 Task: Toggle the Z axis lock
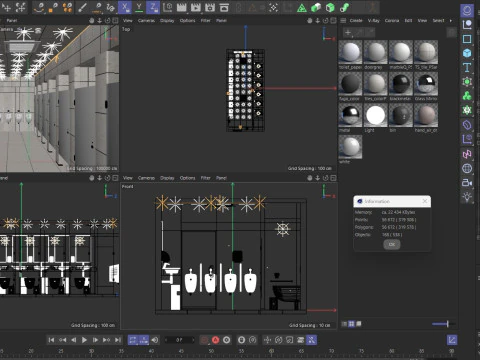coord(153,7)
